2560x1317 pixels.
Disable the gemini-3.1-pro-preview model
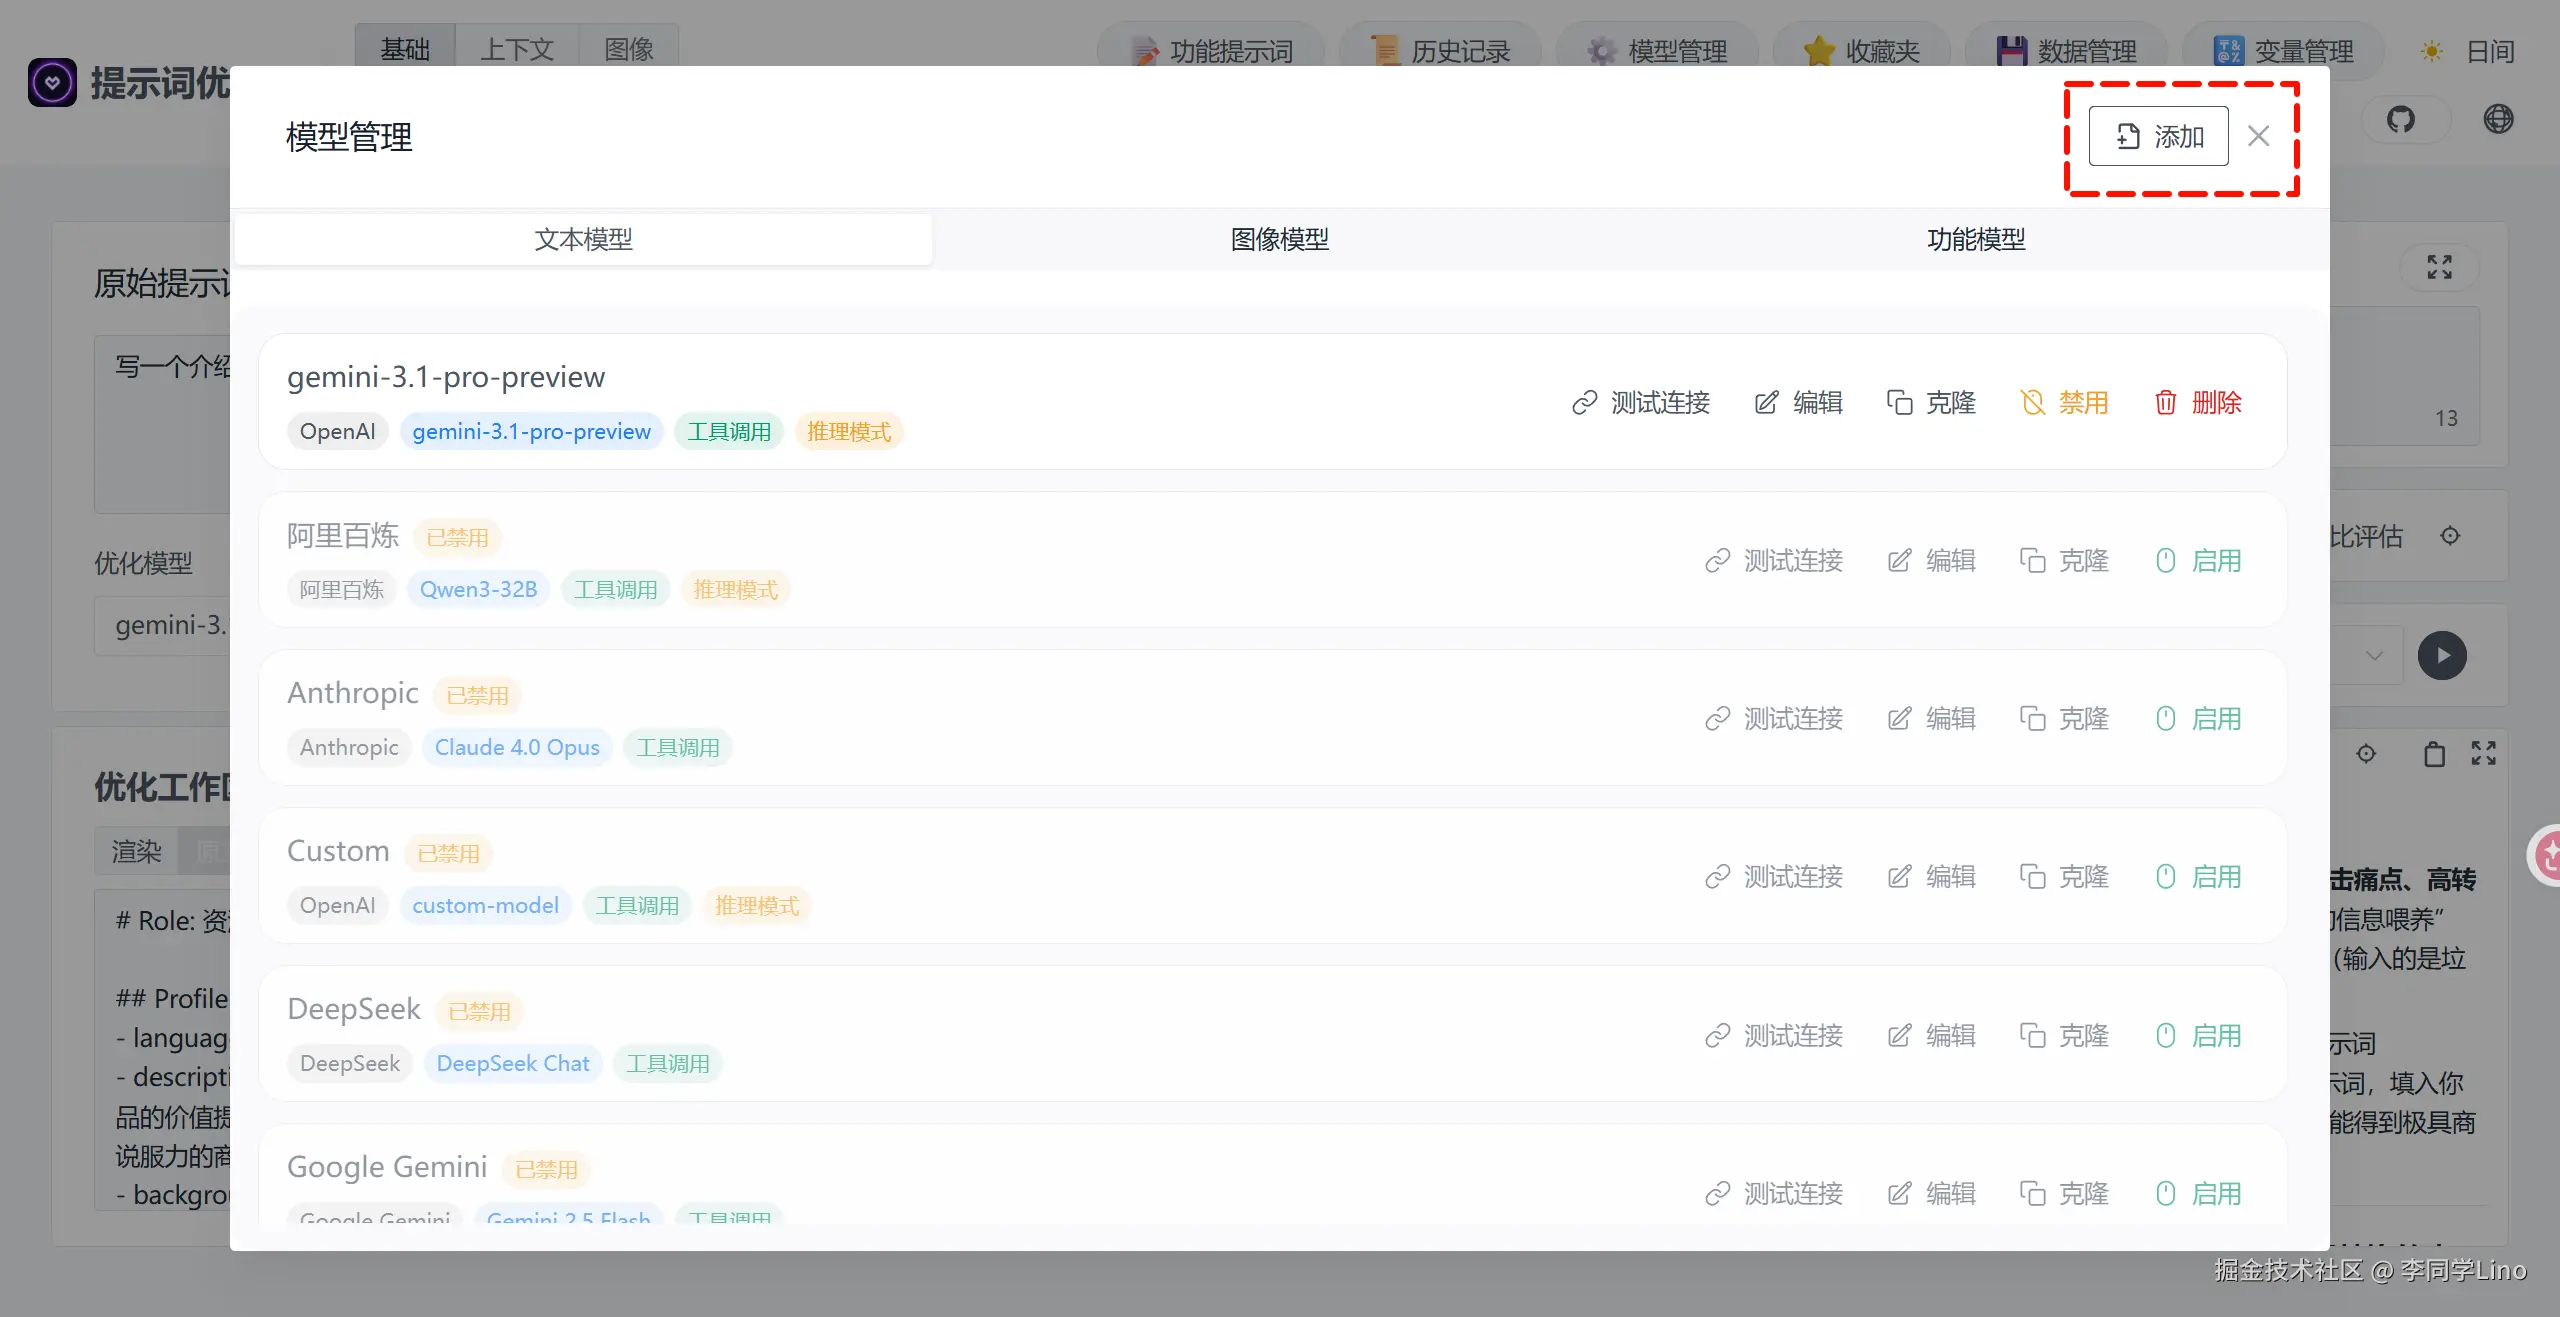(x=2064, y=402)
